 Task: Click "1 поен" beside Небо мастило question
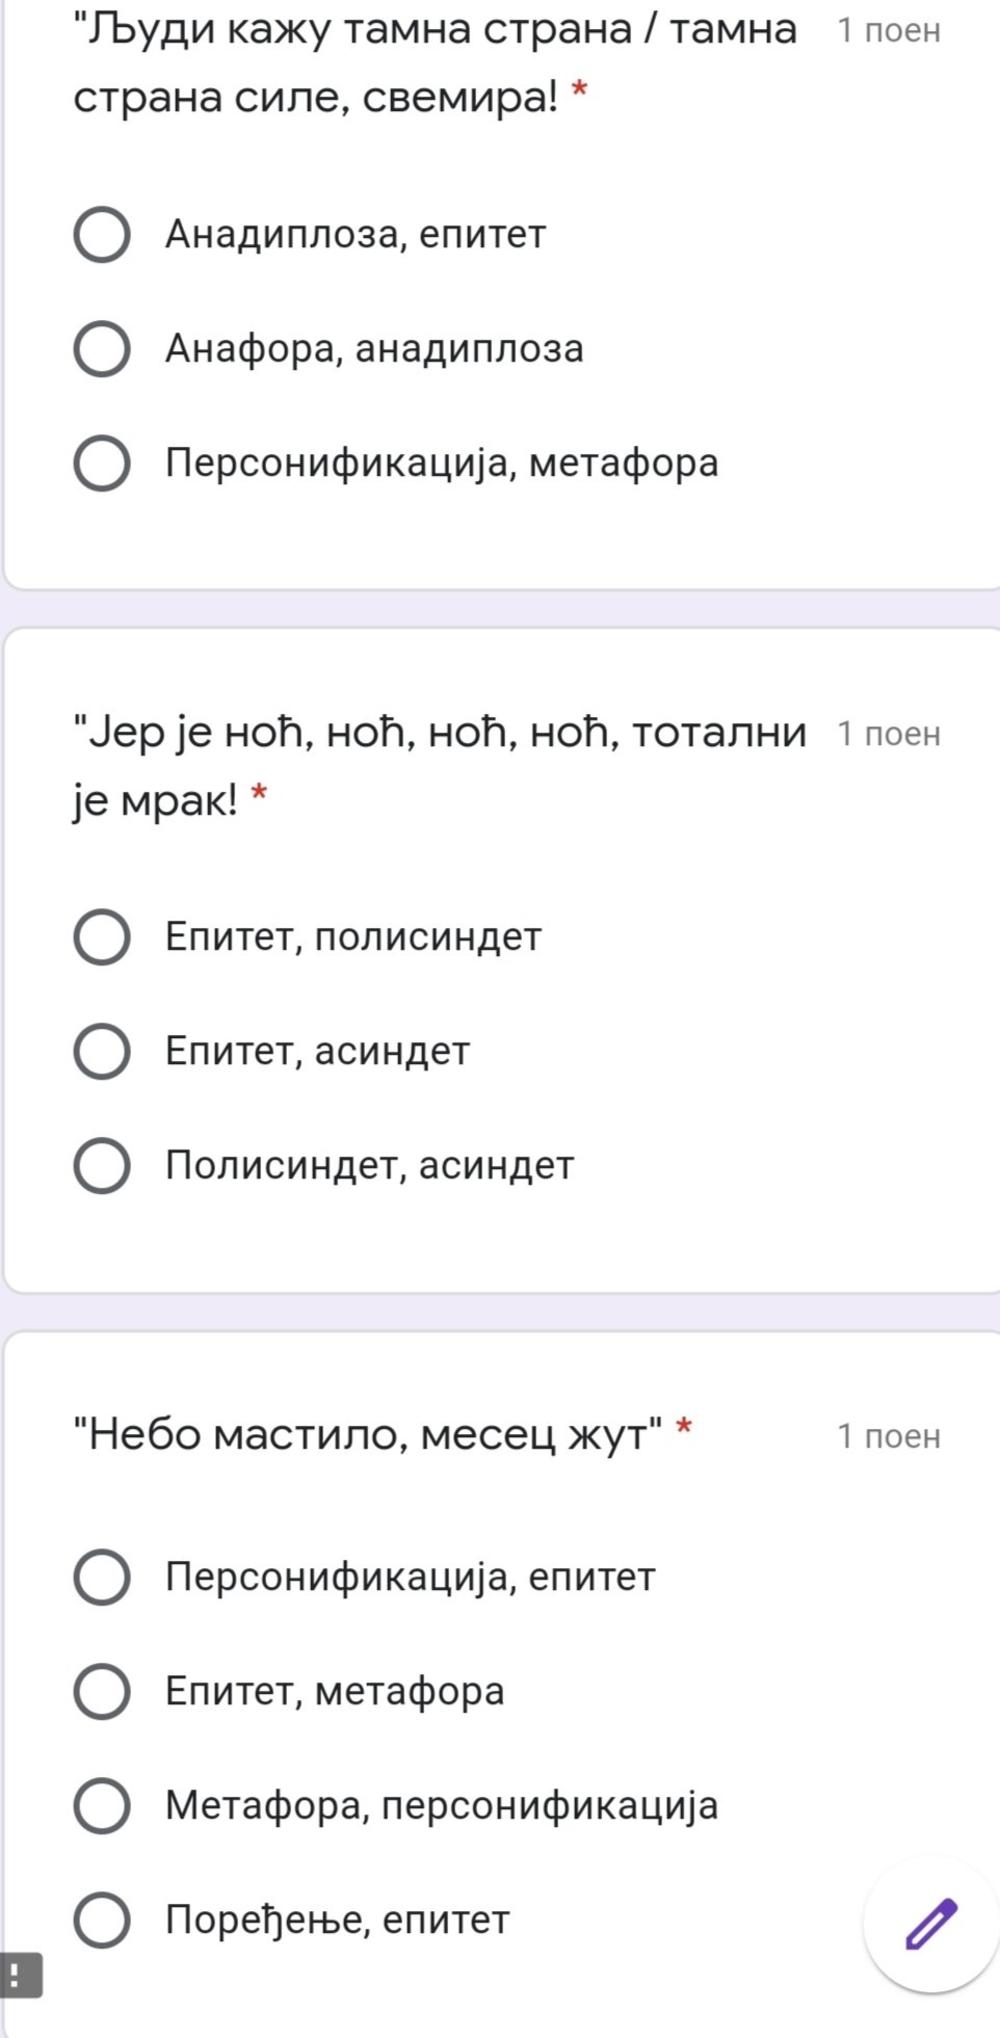[888, 1436]
